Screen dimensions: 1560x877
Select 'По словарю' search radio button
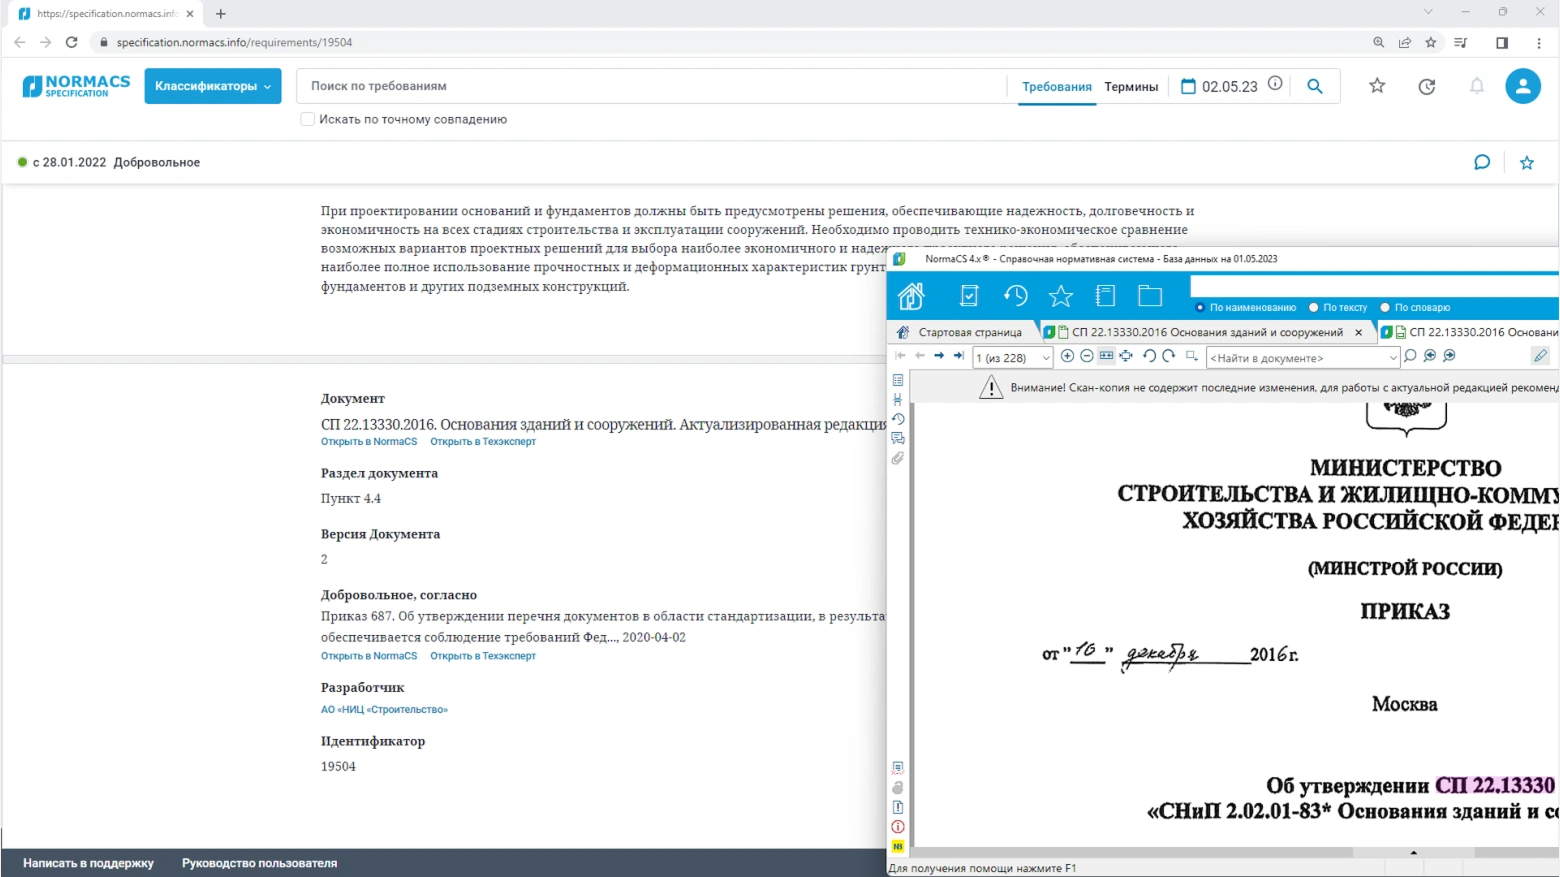(1385, 308)
